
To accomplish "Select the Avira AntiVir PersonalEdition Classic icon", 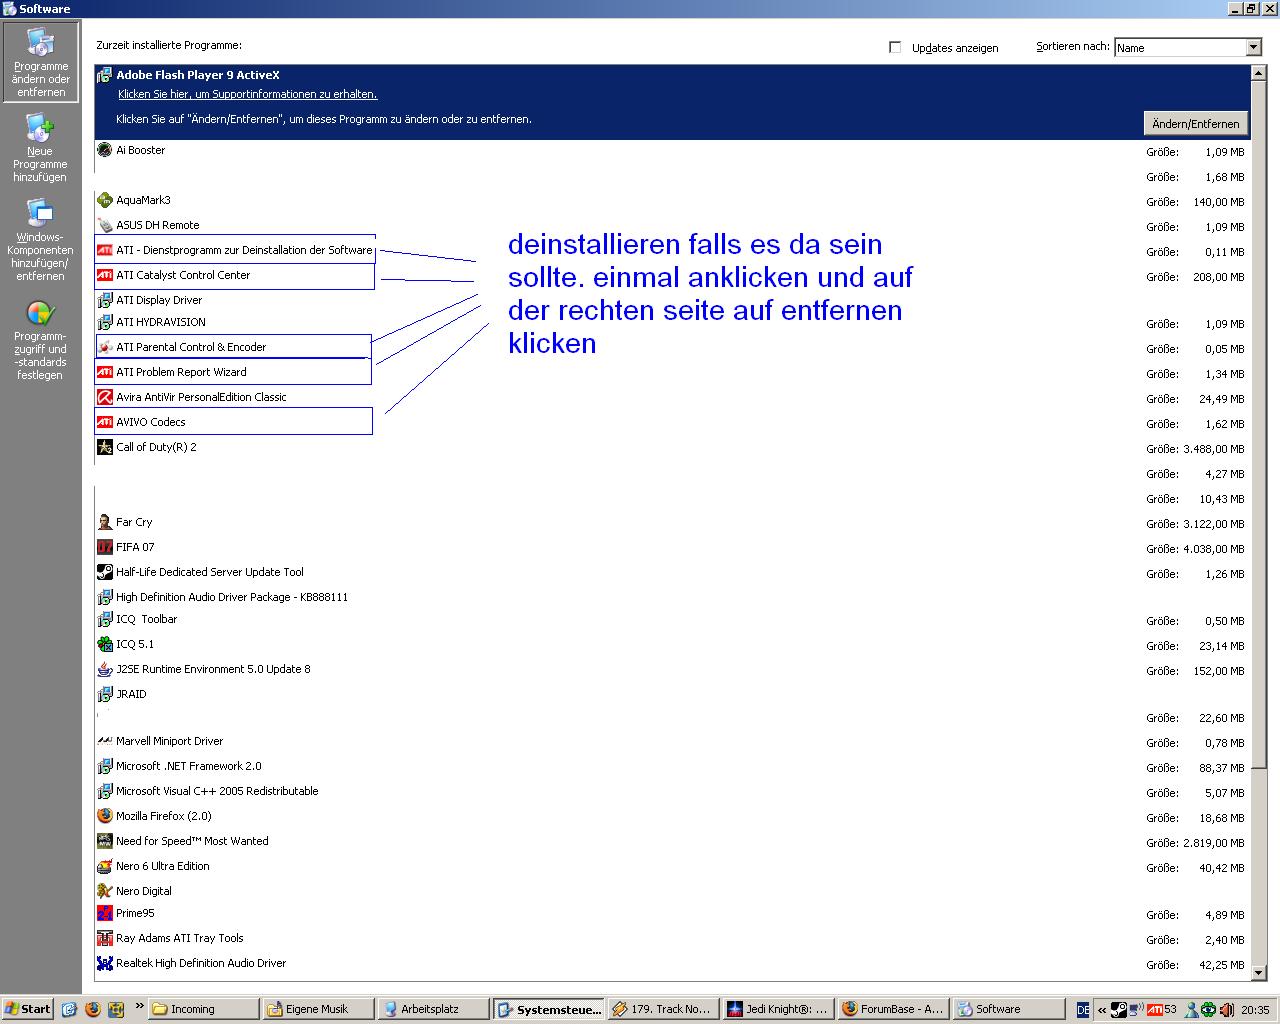I will click(105, 397).
